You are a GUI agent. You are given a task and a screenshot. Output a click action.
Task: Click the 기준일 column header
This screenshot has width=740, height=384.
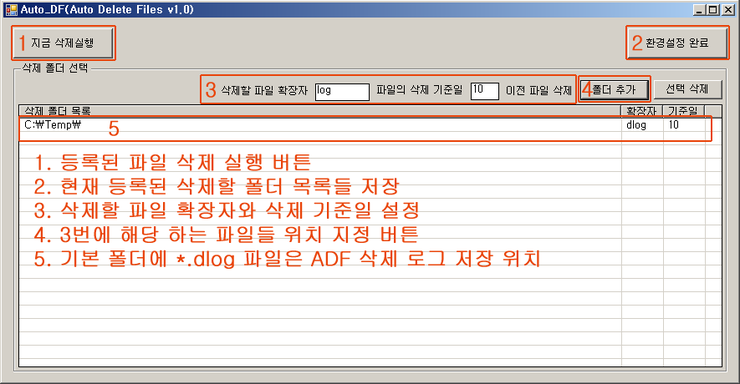click(684, 111)
